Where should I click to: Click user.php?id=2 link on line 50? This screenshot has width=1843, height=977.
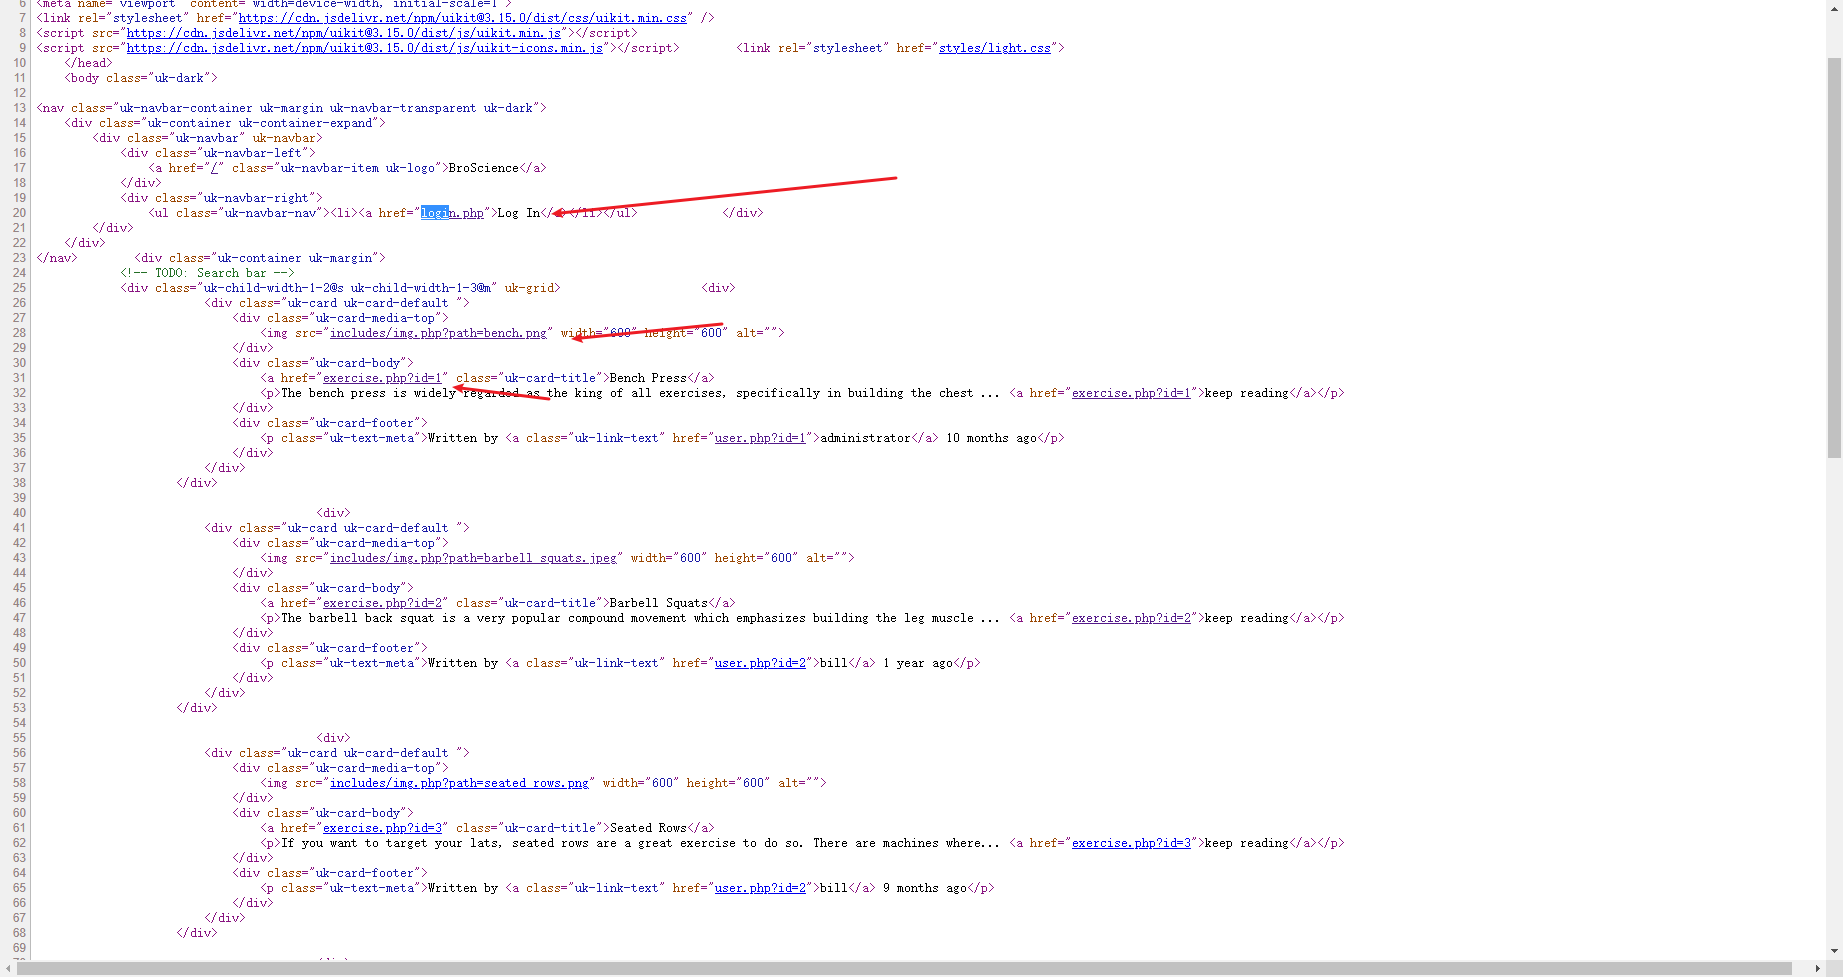pos(760,663)
